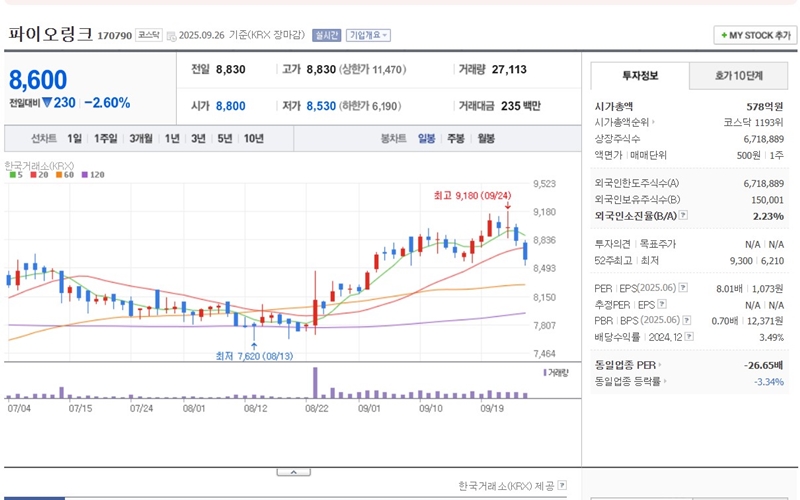The width and height of the screenshot is (800, 500).
Task: Open the 기업개요 dropdown
Action: tap(368, 35)
